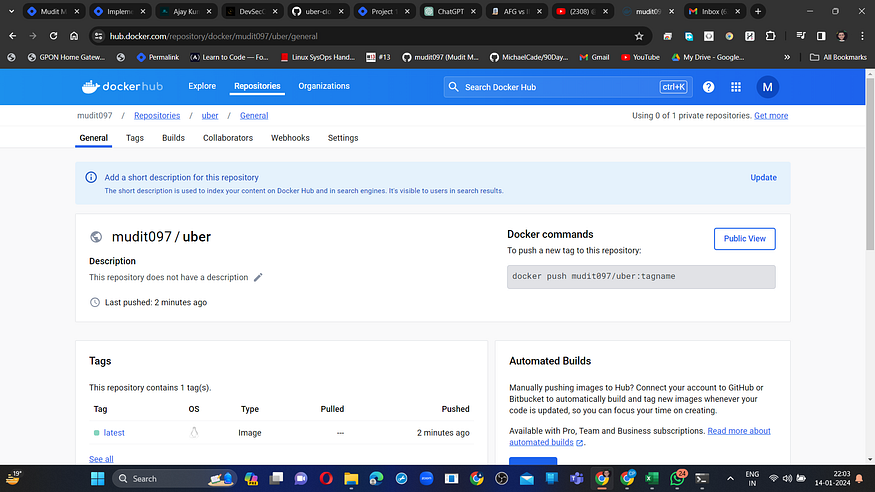875x492 pixels.
Task: Open the uber breadcrumb link
Action: [x=210, y=115]
